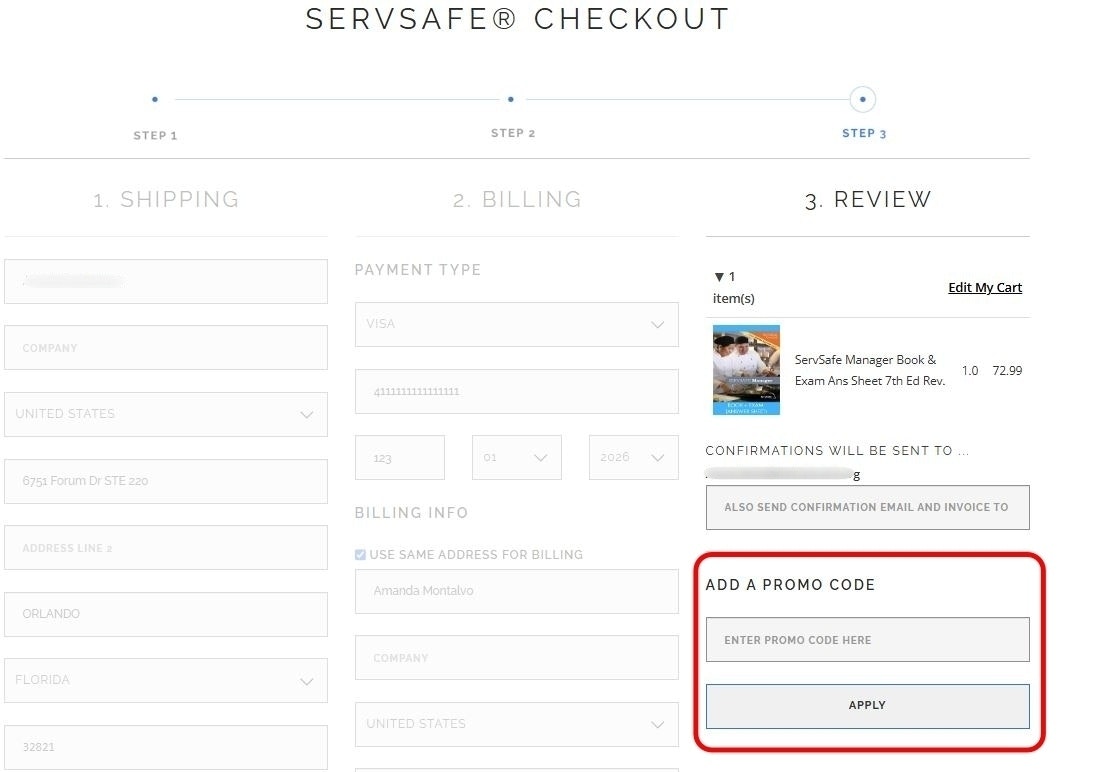Click the CVV field showing 123

(x=399, y=458)
